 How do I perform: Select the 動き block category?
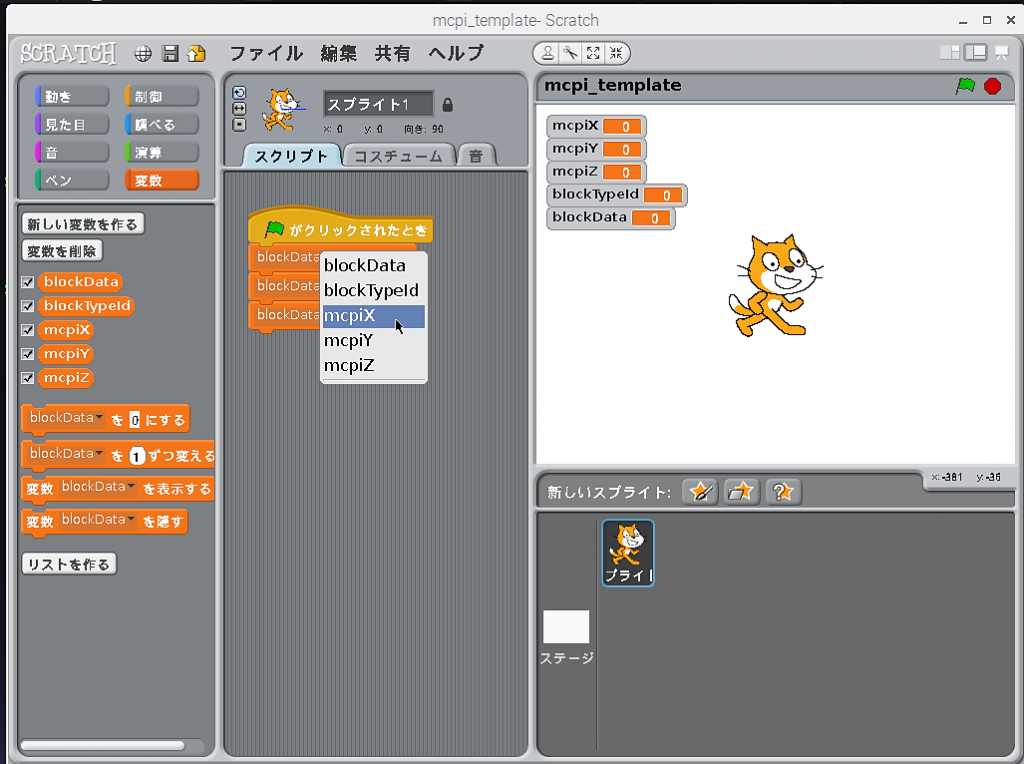click(x=72, y=97)
